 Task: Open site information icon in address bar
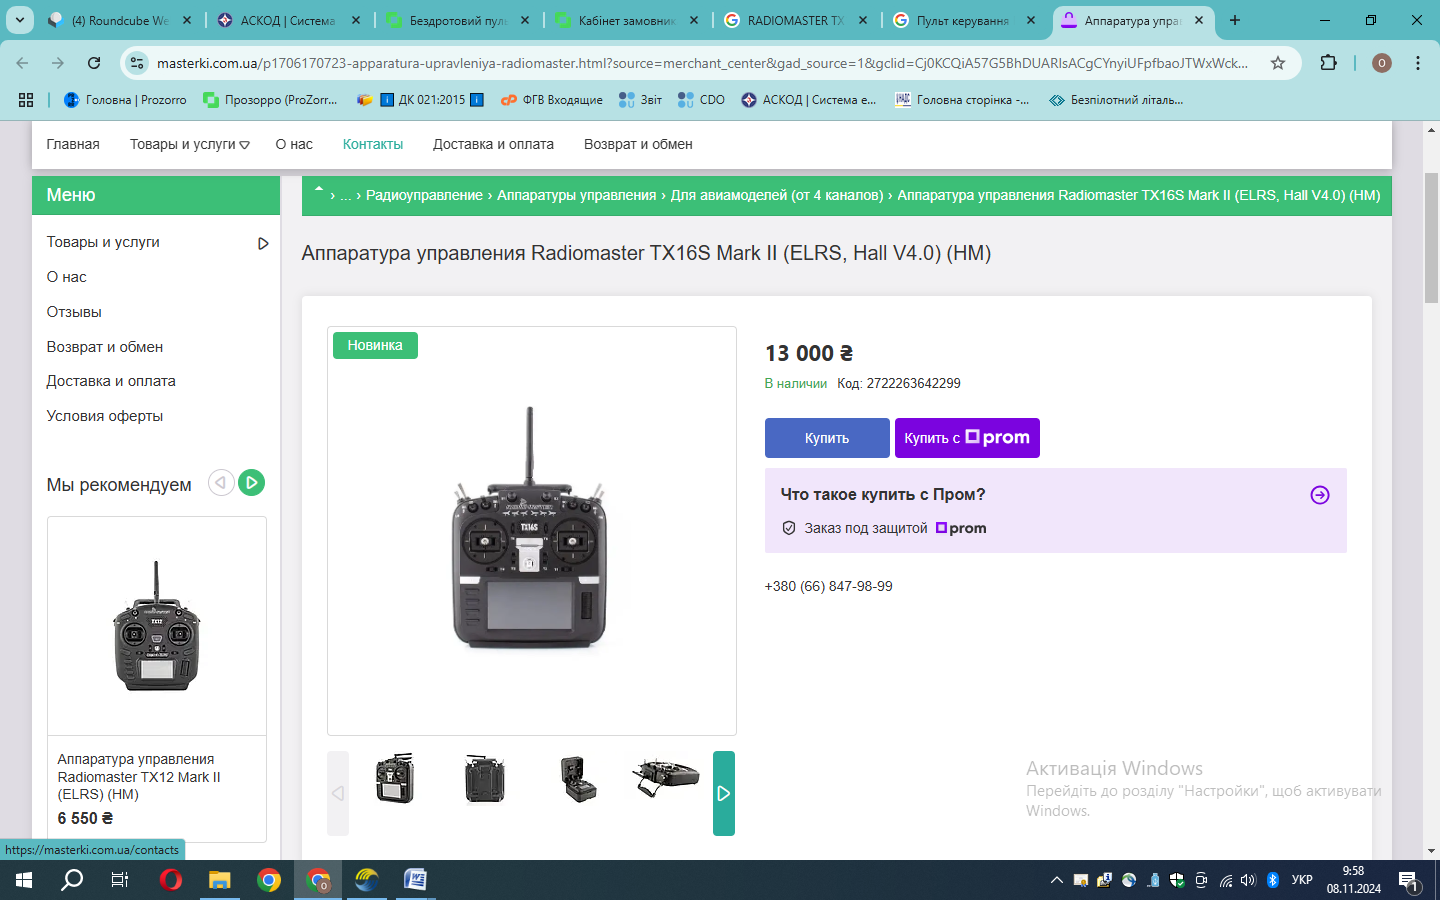137,63
